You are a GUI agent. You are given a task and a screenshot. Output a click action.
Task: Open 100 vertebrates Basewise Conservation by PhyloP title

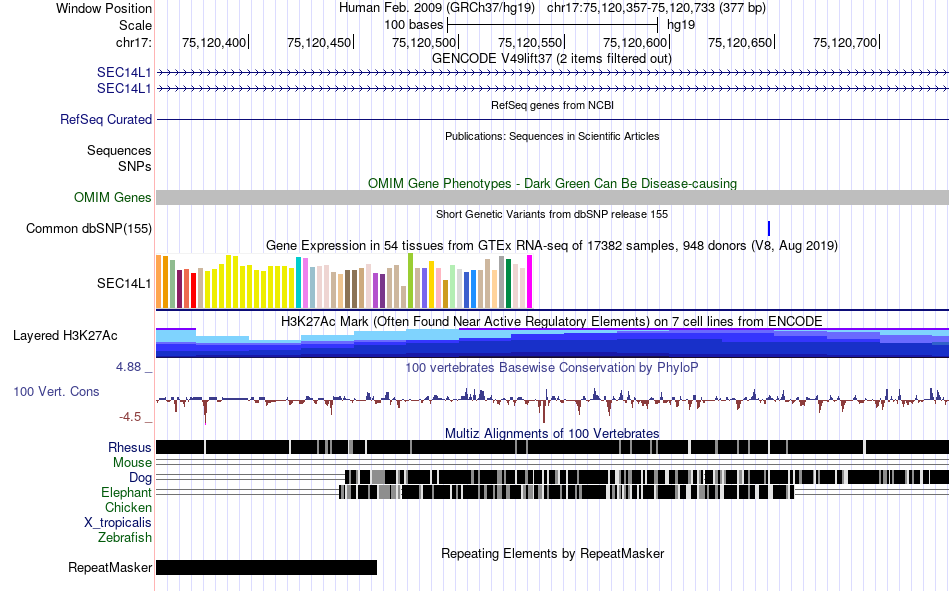click(x=552, y=367)
